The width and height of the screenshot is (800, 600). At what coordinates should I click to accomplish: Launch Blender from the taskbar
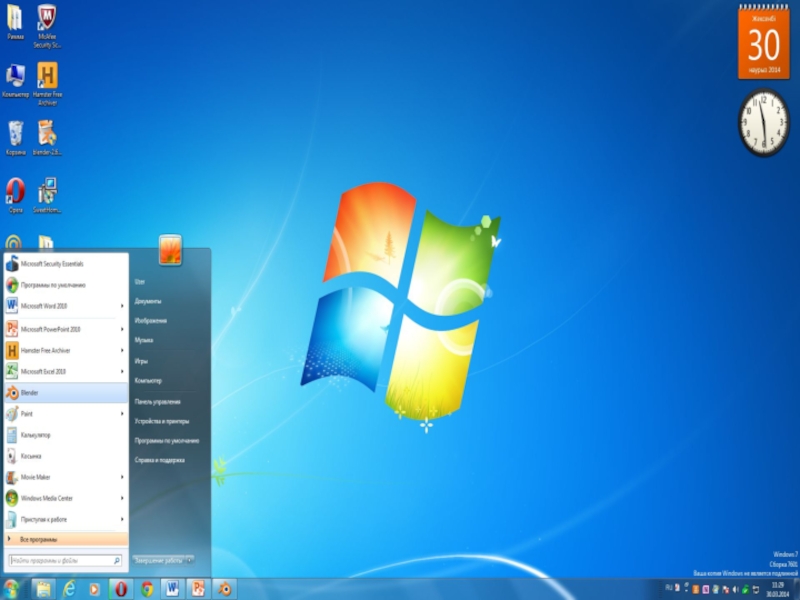224,589
